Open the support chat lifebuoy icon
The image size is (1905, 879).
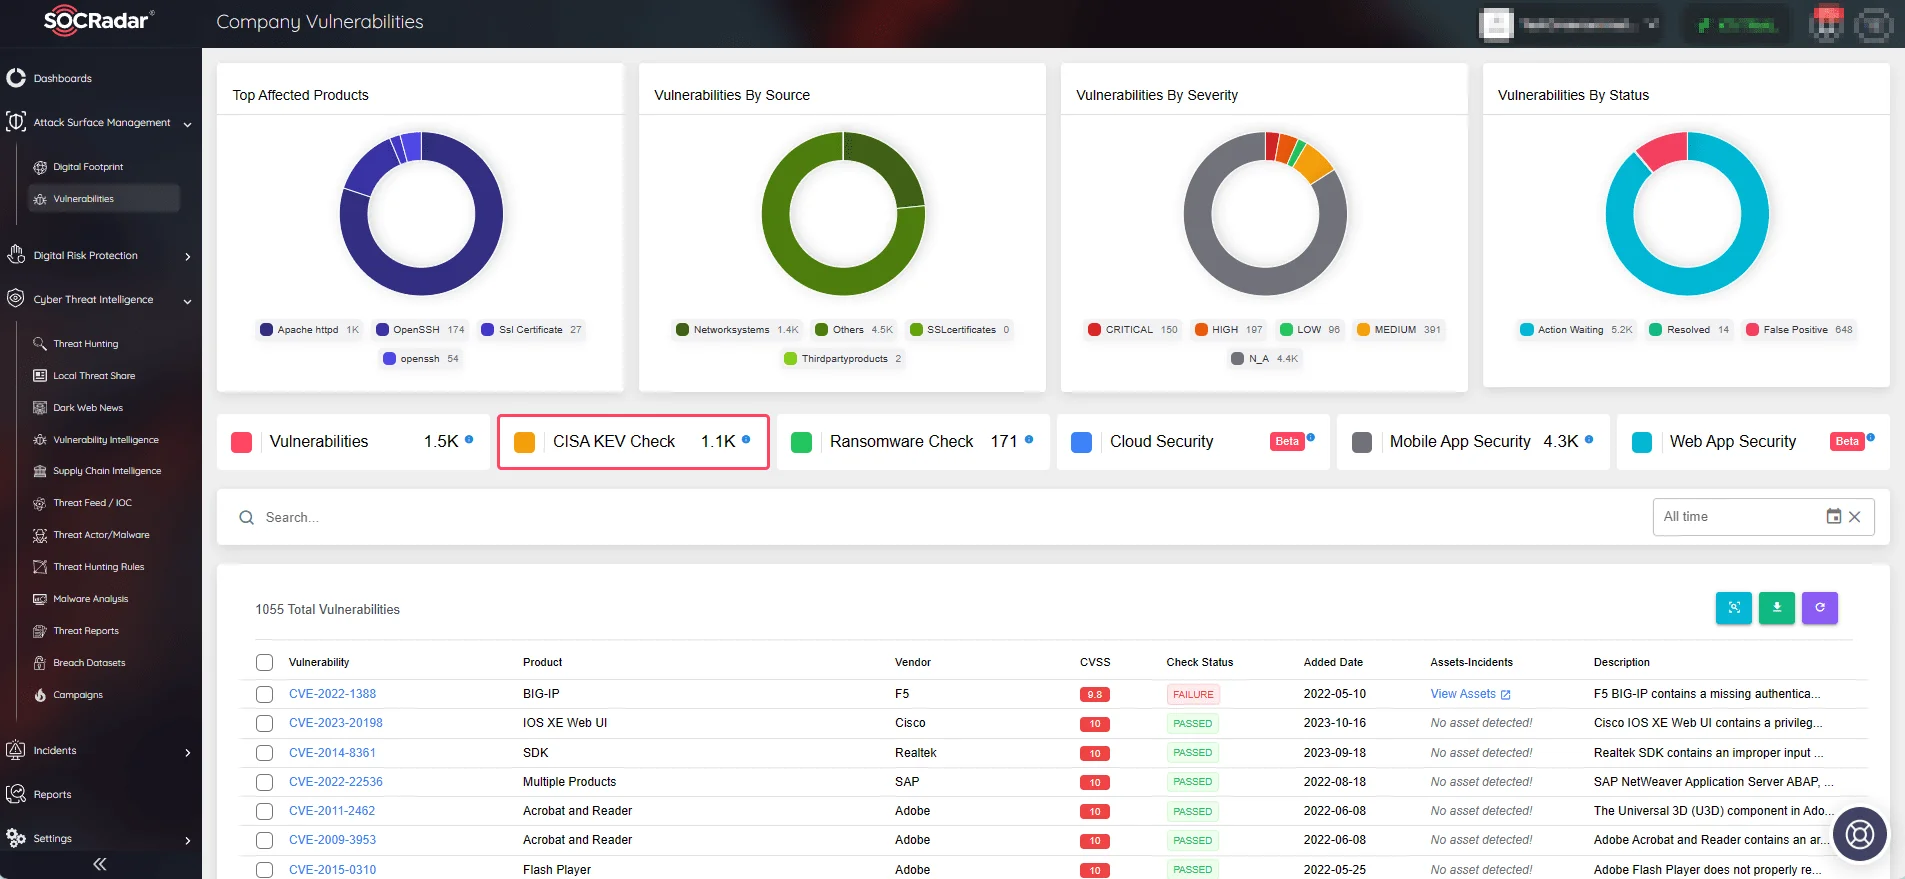(1860, 833)
